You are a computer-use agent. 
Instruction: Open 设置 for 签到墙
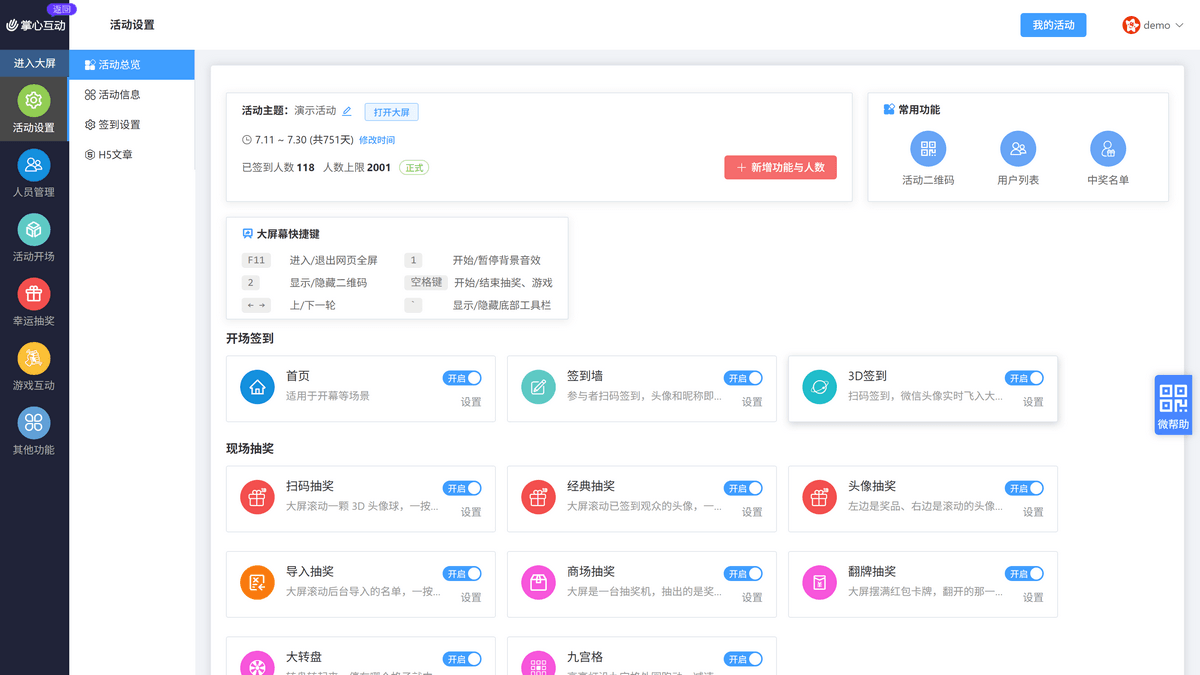[x=752, y=402]
